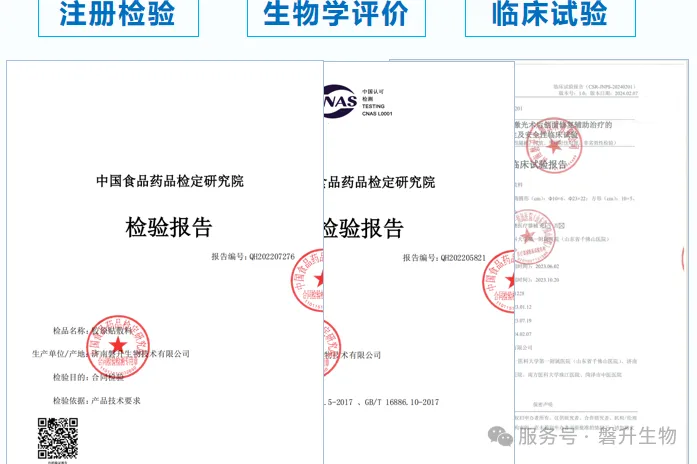The image size is (697, 464).
Task: Click the QR code on the left report
Action: pyautogui.click(x=58, y=438)
